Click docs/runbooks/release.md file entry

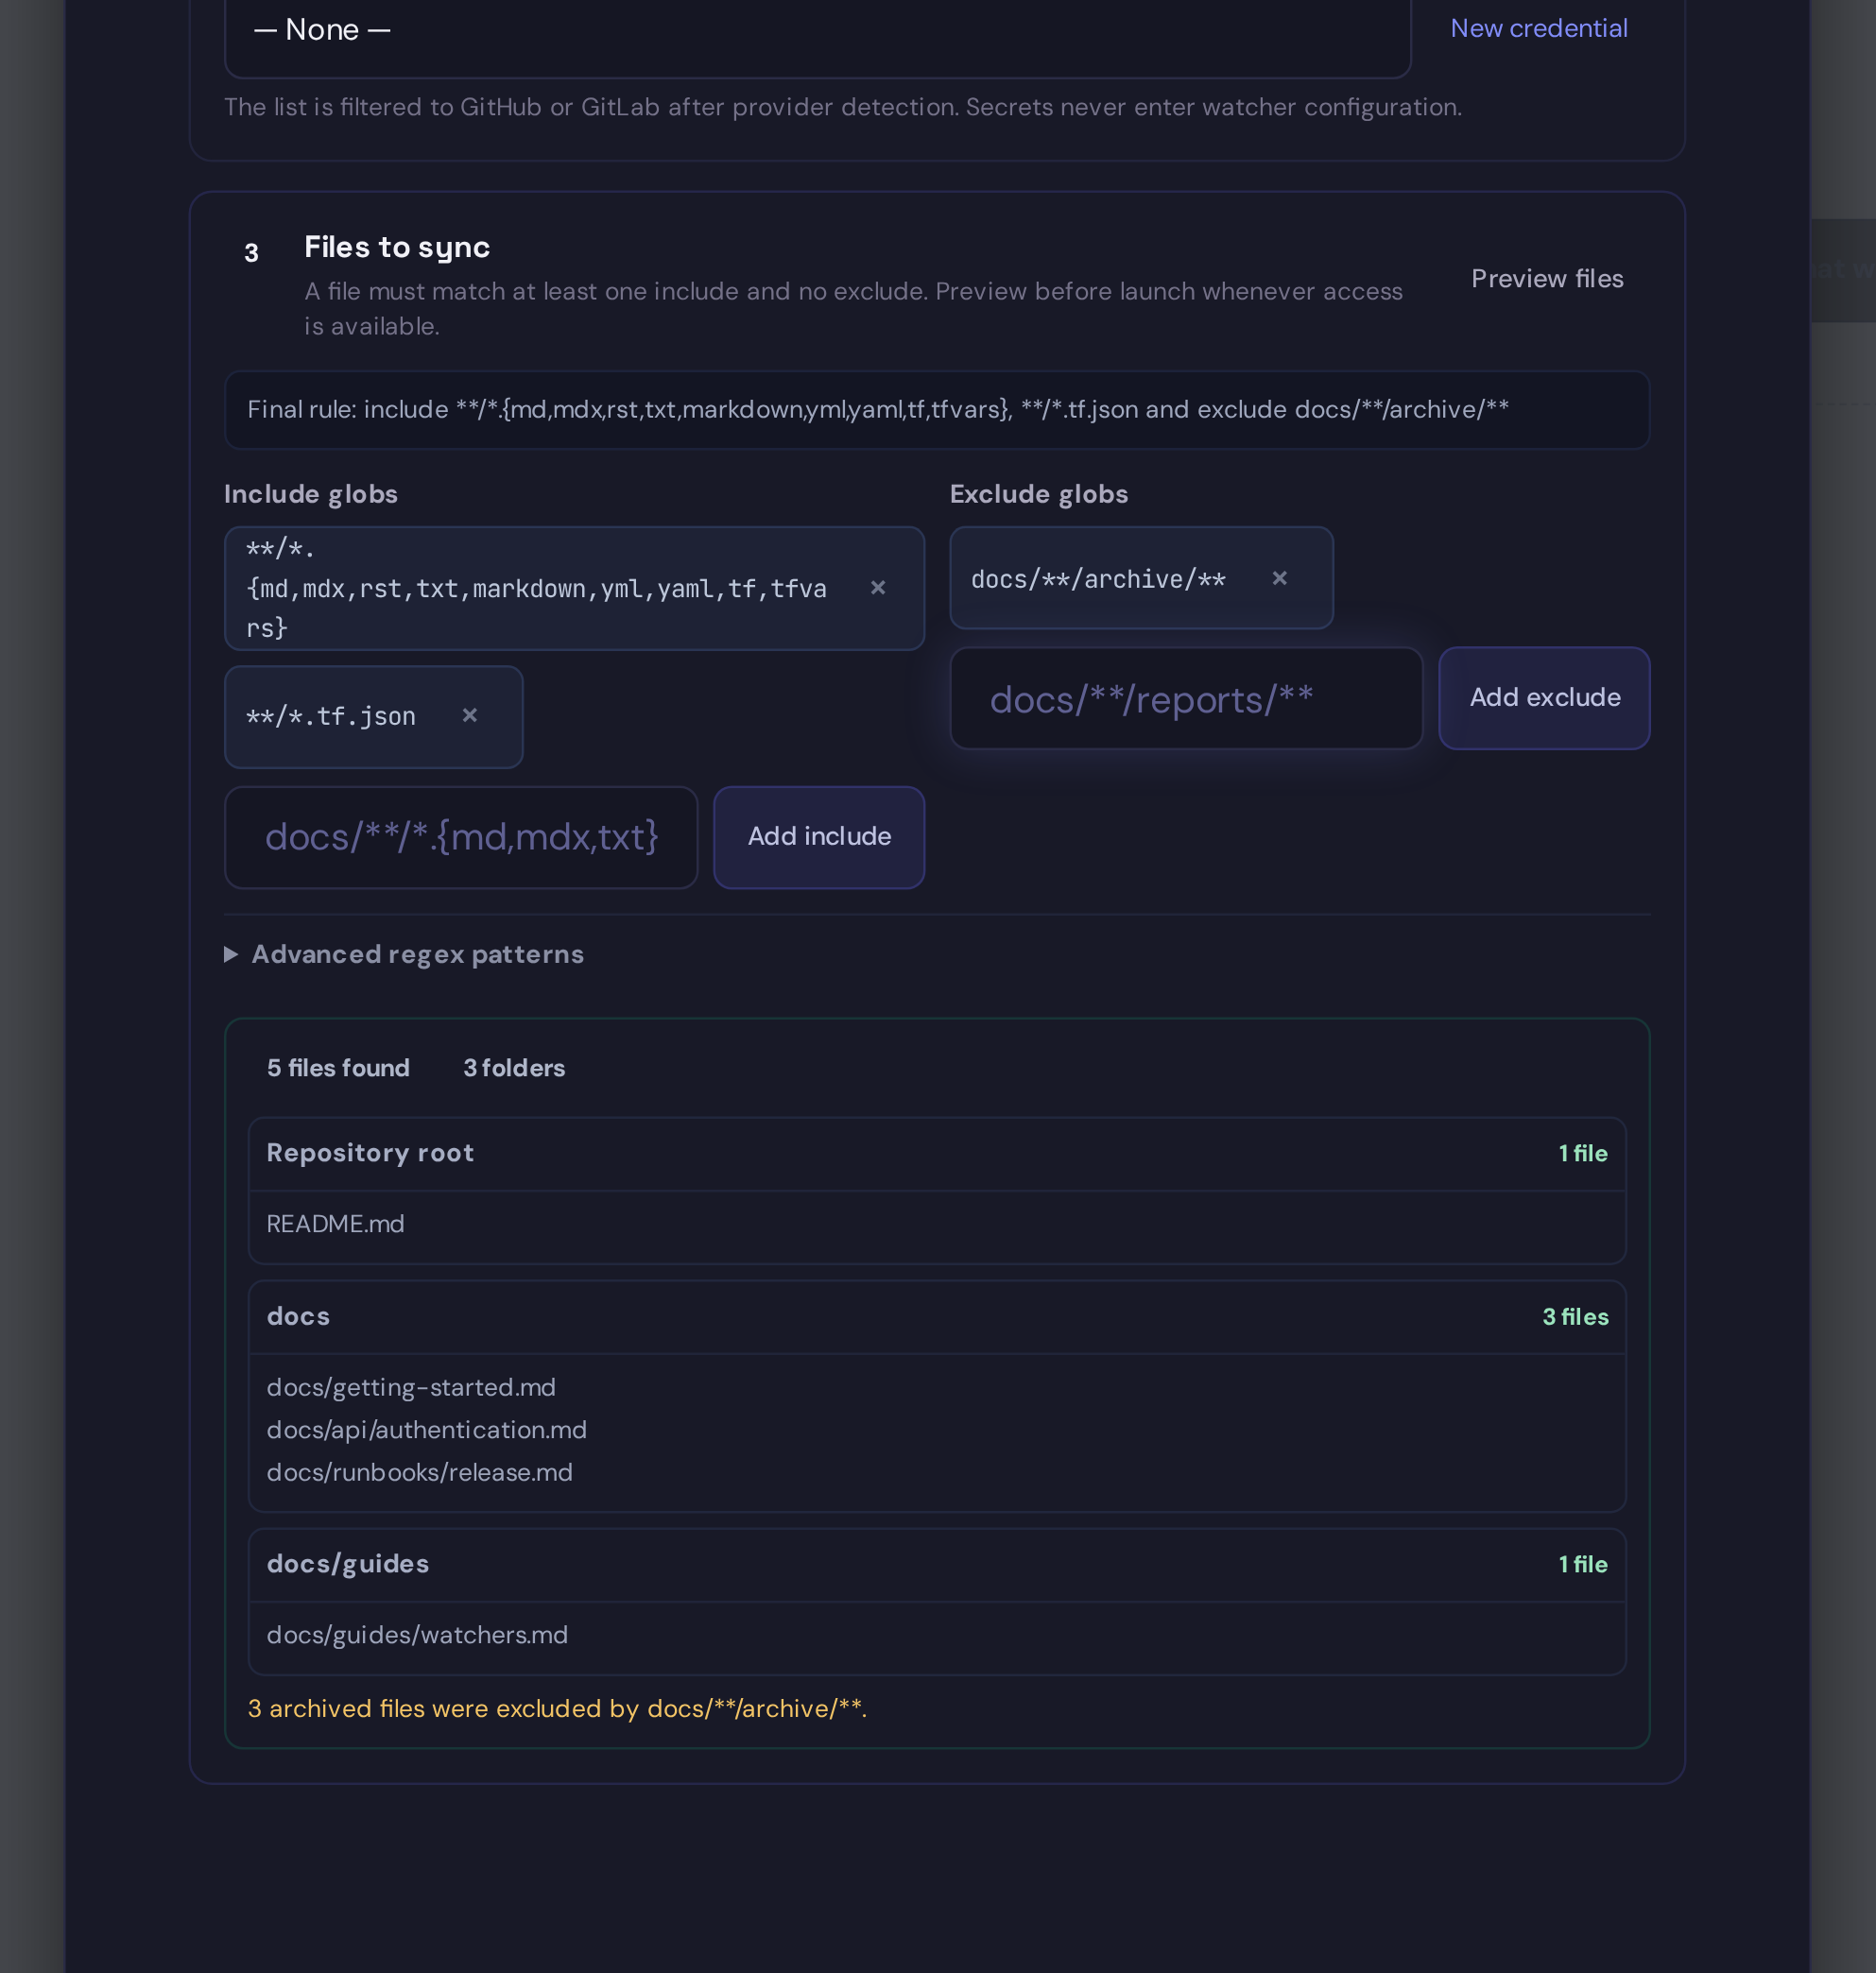click(420, 1472)
